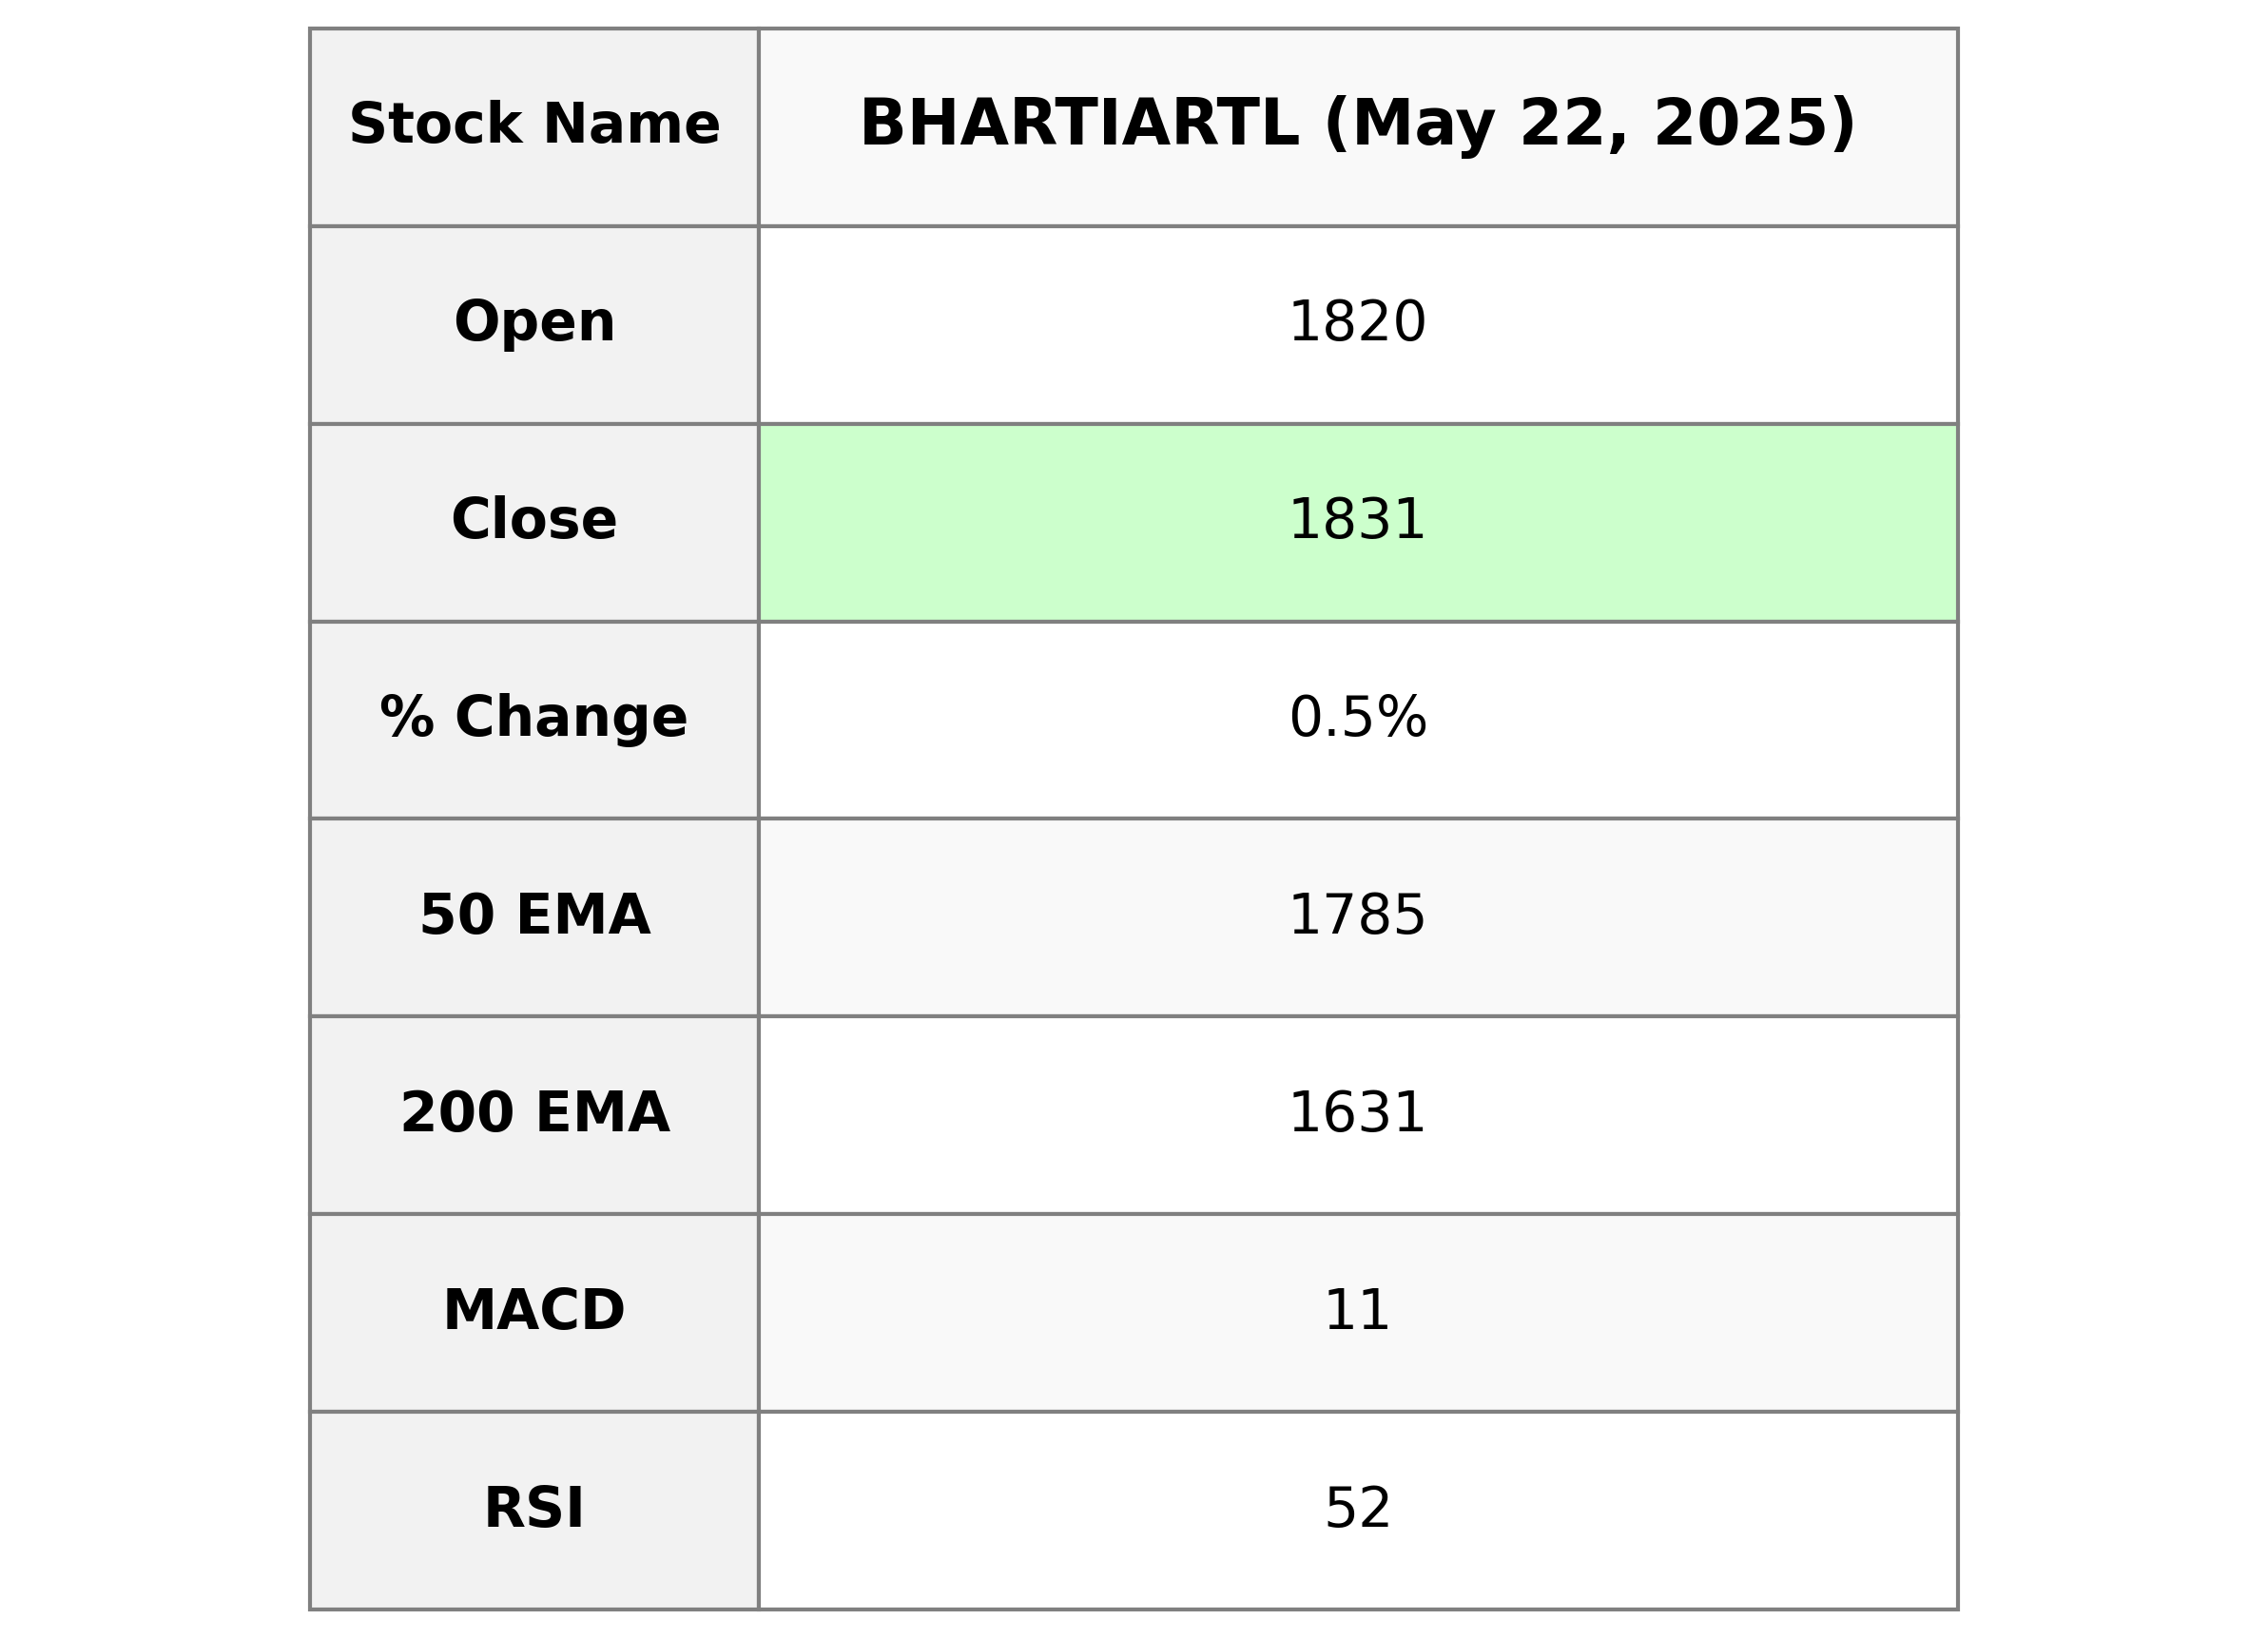Select the Open row label
Screen dimensions: 2268x1638
click(534, 323)
